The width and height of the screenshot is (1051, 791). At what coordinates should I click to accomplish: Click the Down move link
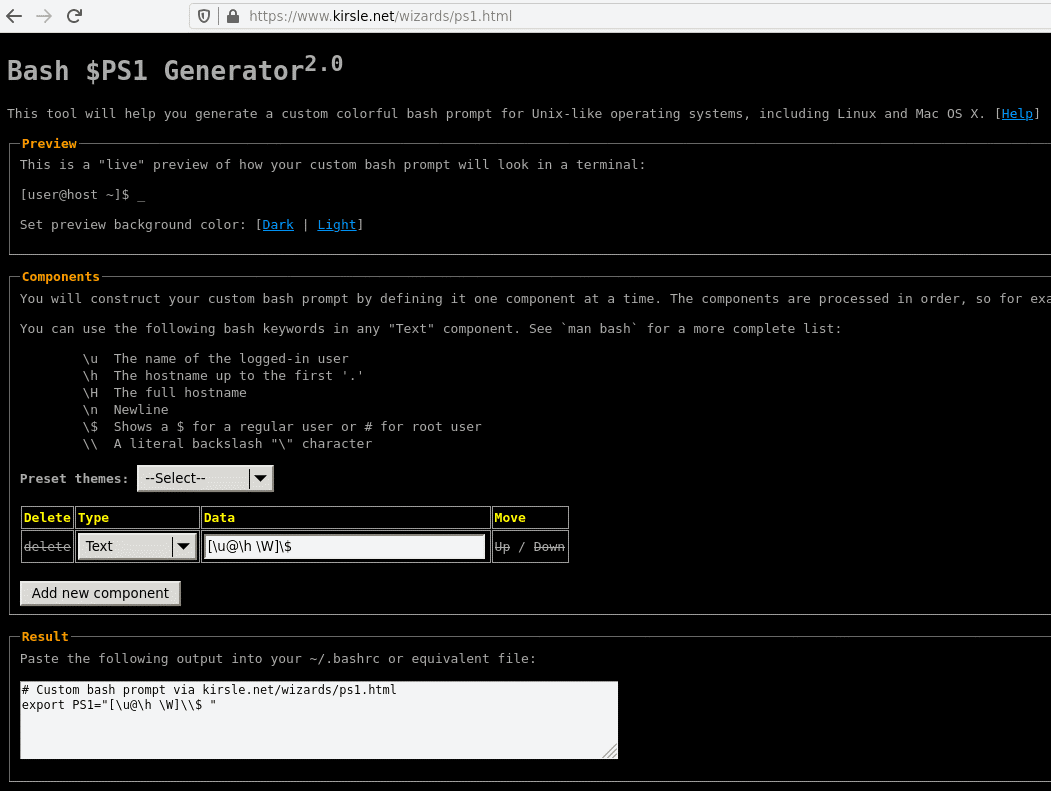pyautogui.click(x=549, y=547)
